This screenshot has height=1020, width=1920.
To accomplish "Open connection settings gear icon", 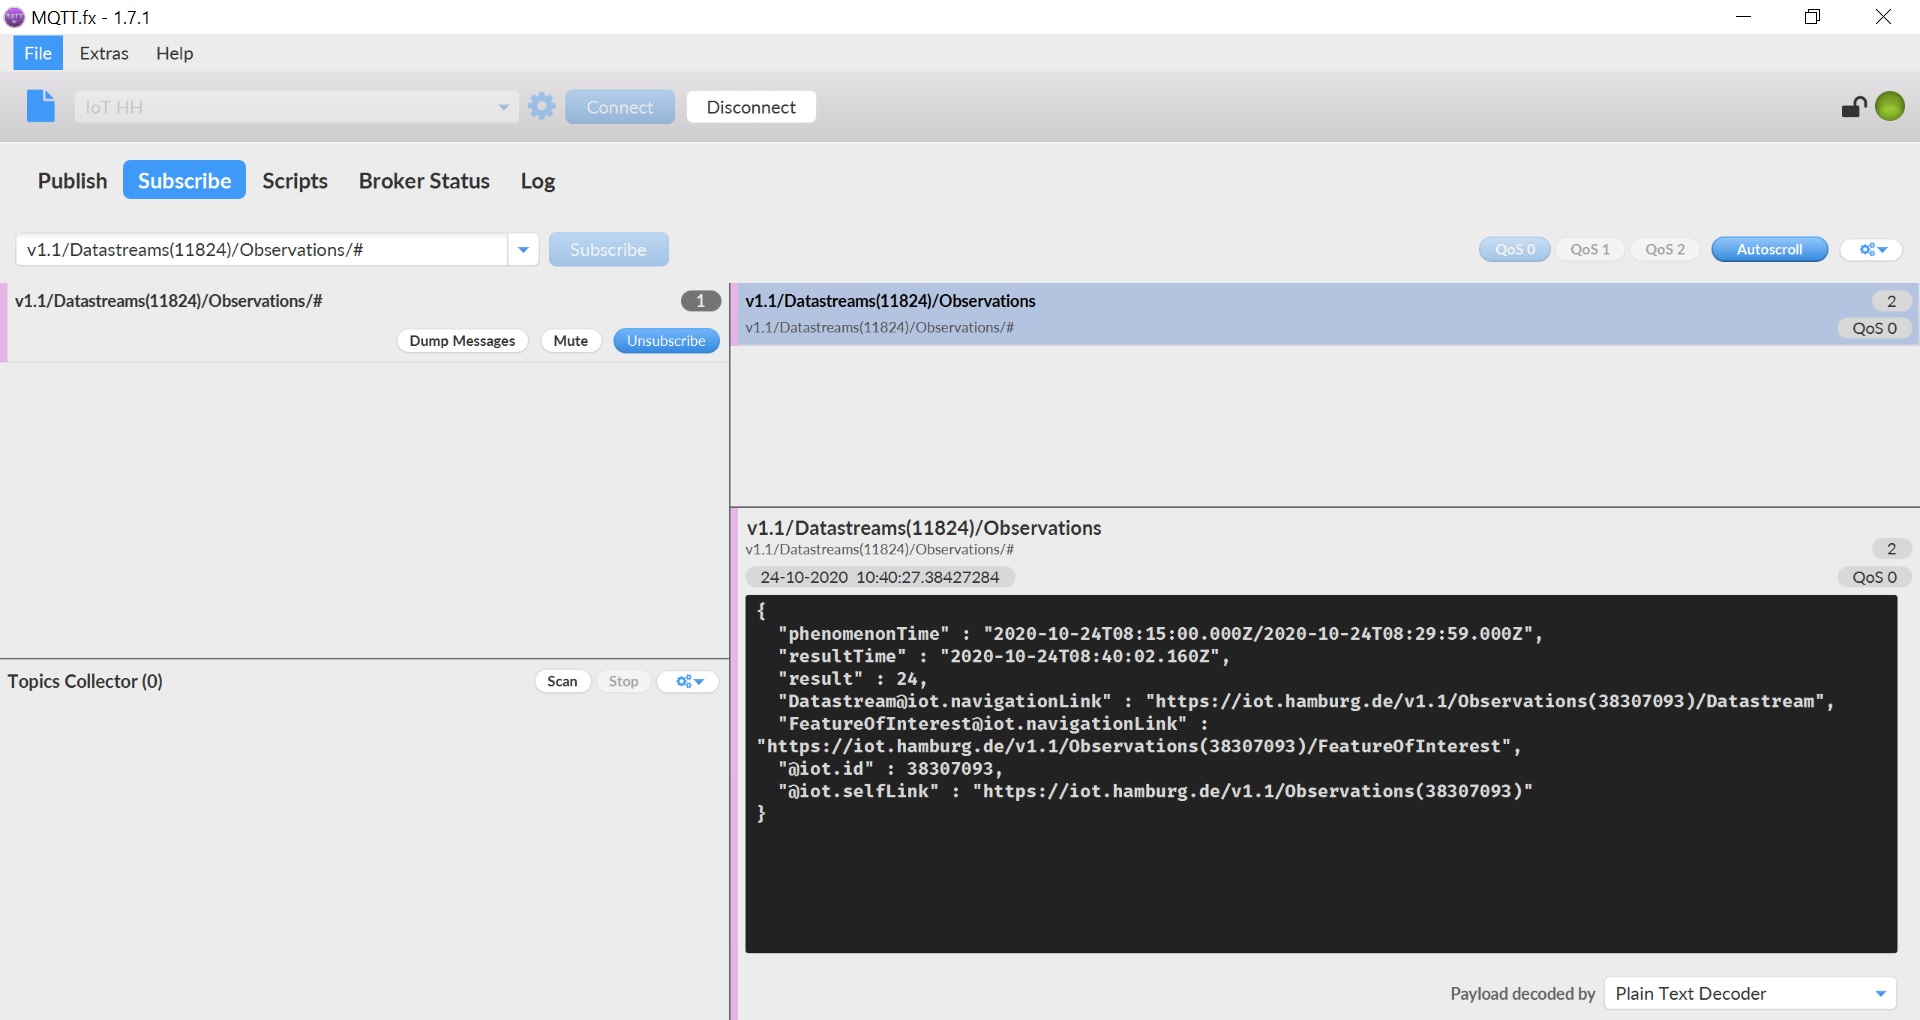I will coord(542,106).
